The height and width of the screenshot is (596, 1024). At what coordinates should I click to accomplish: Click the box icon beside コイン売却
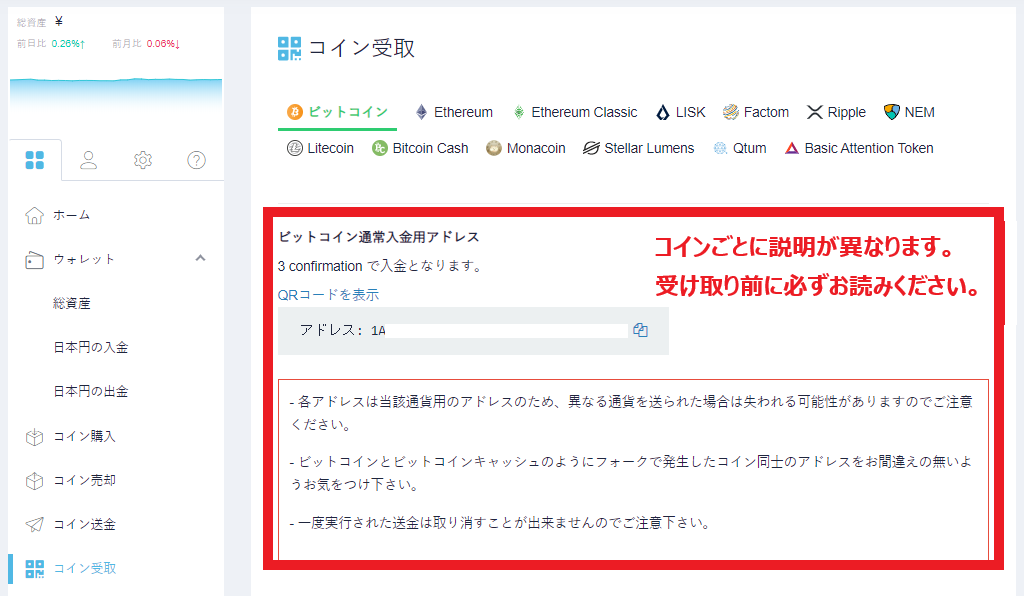coord(34,481)
